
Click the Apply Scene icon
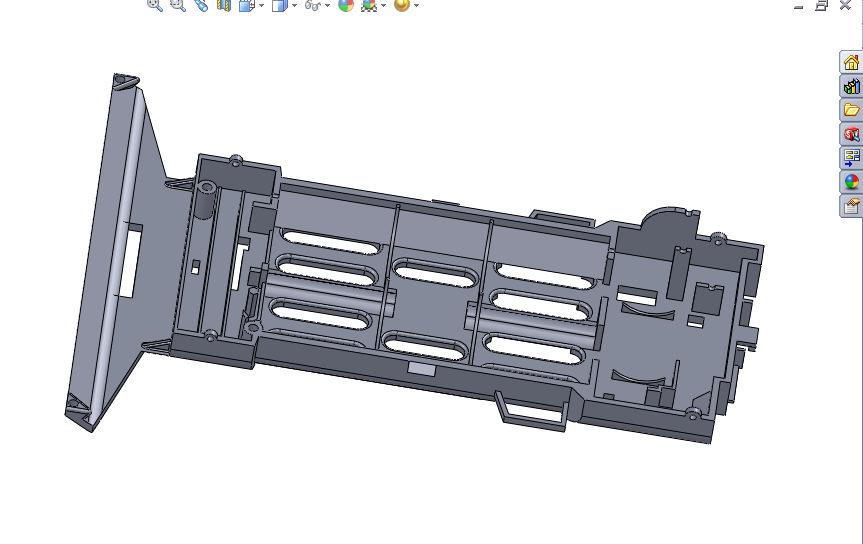369,5
